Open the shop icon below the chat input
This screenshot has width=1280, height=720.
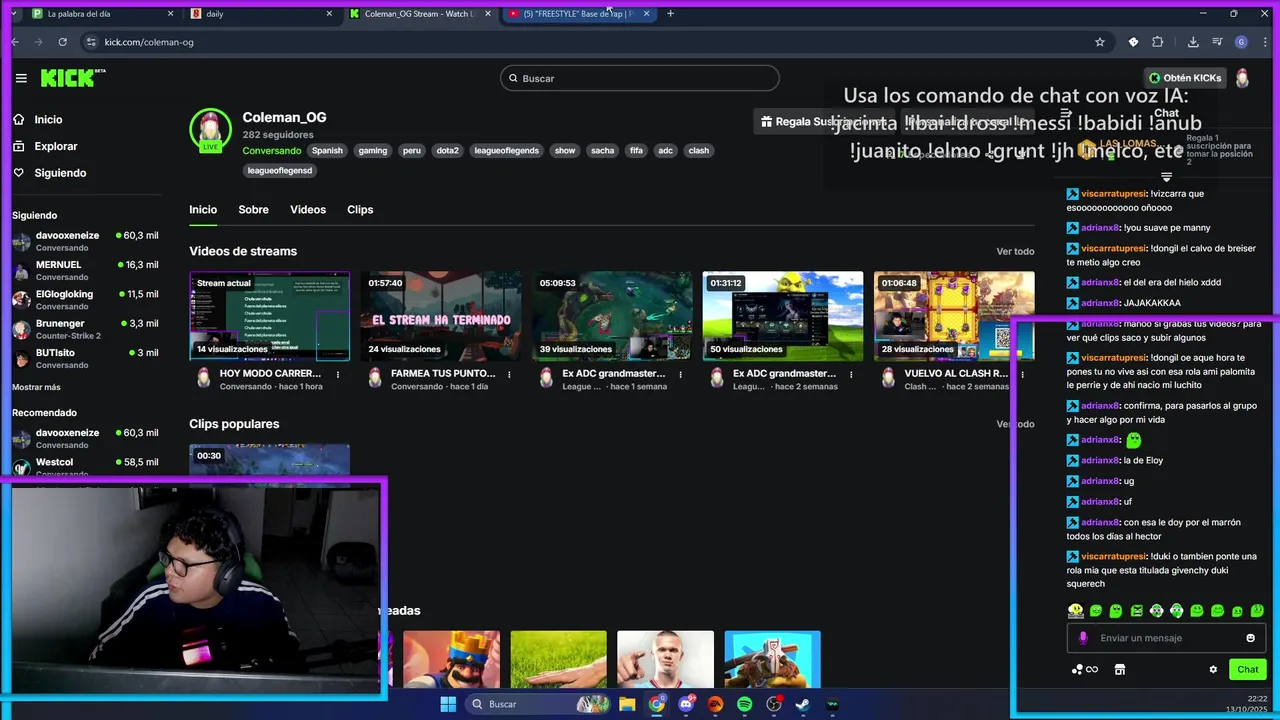click(1120, 670)
